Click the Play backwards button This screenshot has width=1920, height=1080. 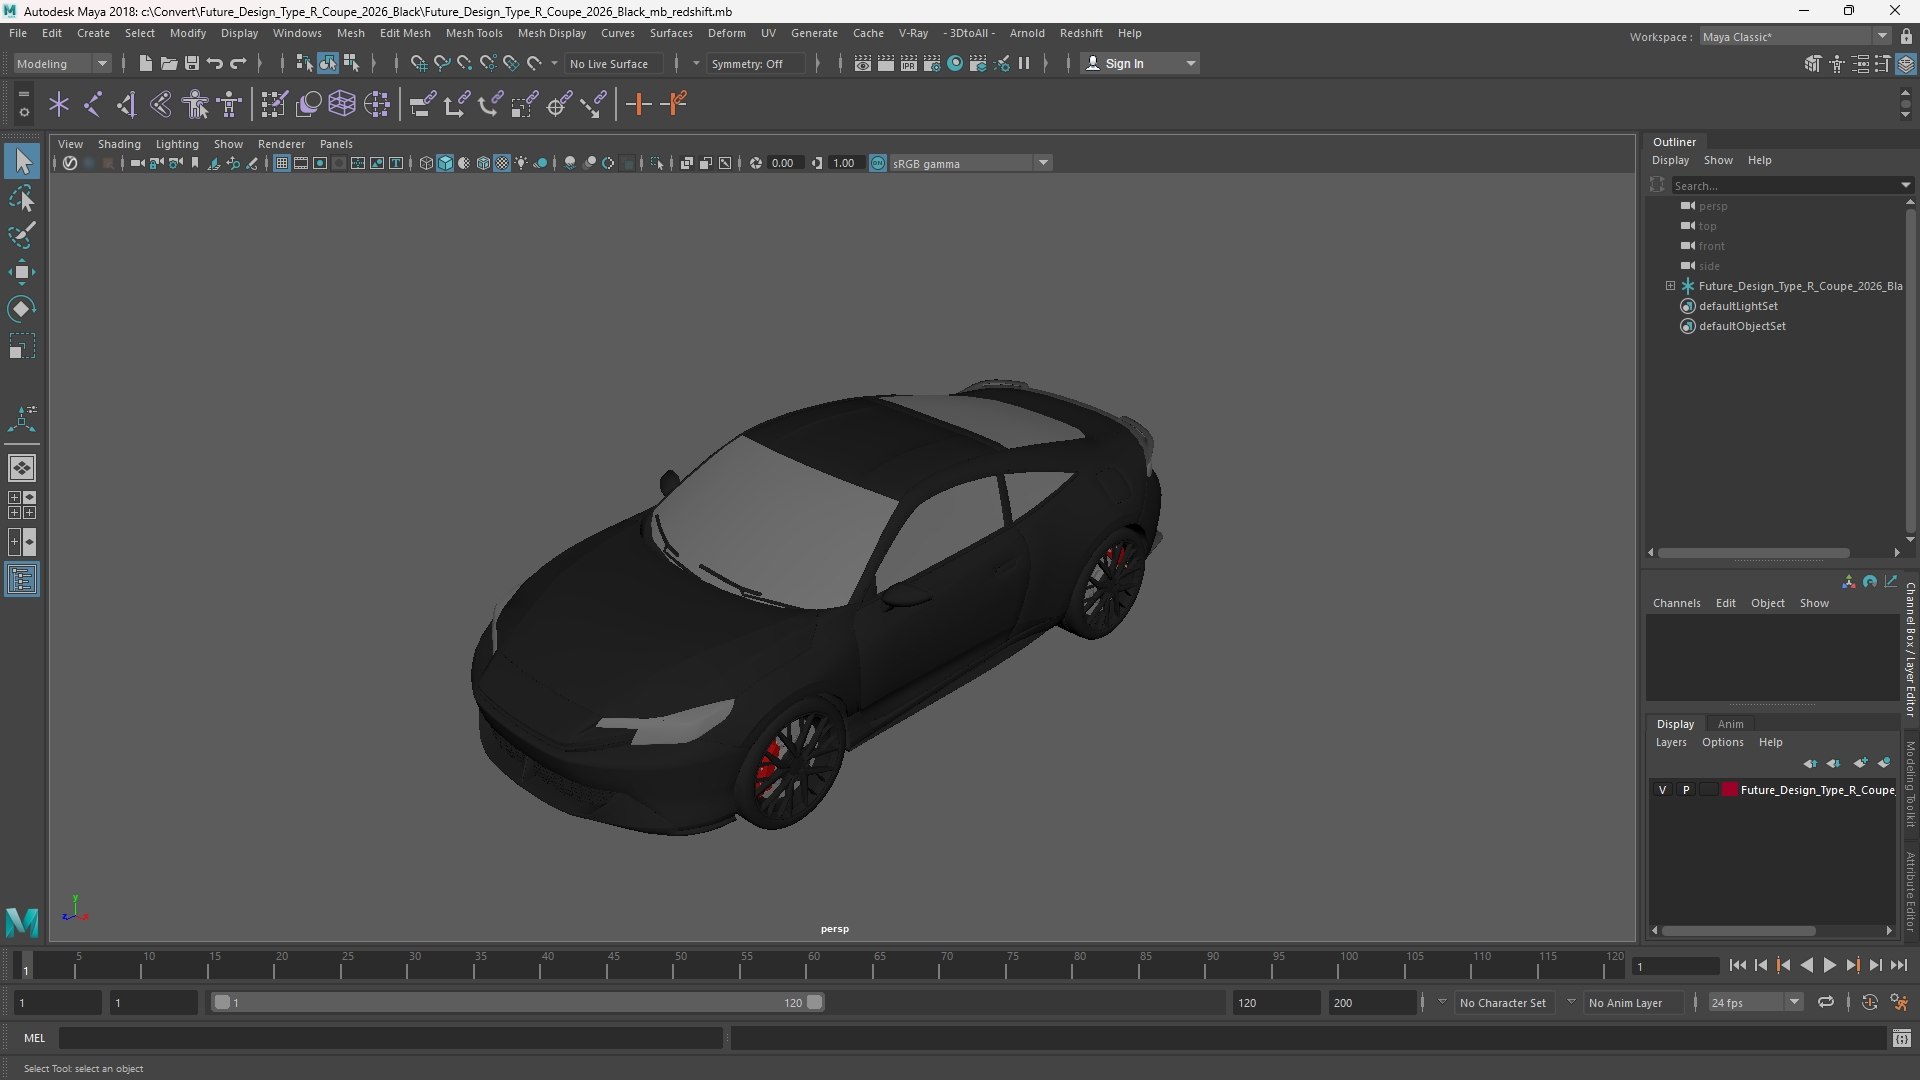click(x=1806, y=965)
